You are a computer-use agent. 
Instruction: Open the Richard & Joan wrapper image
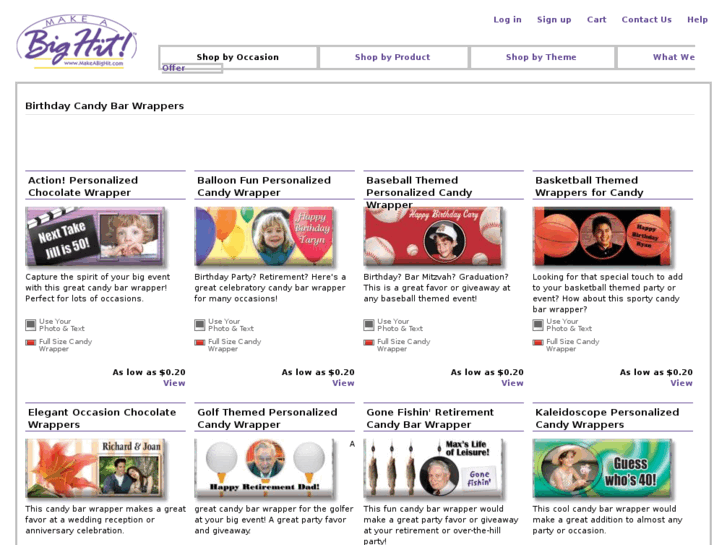pos(96,468)
